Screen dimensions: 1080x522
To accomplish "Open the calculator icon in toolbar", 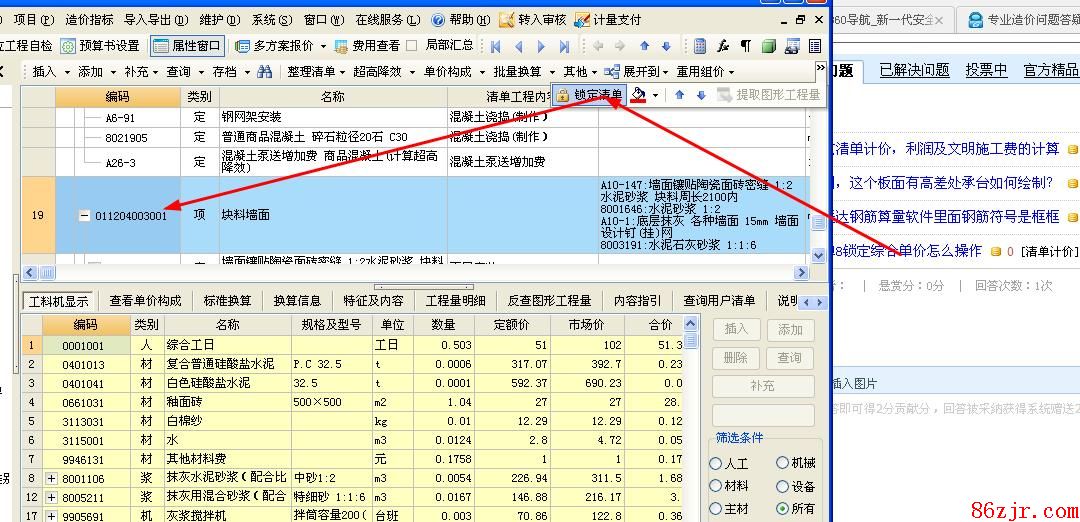I will (x=699, y=45).
